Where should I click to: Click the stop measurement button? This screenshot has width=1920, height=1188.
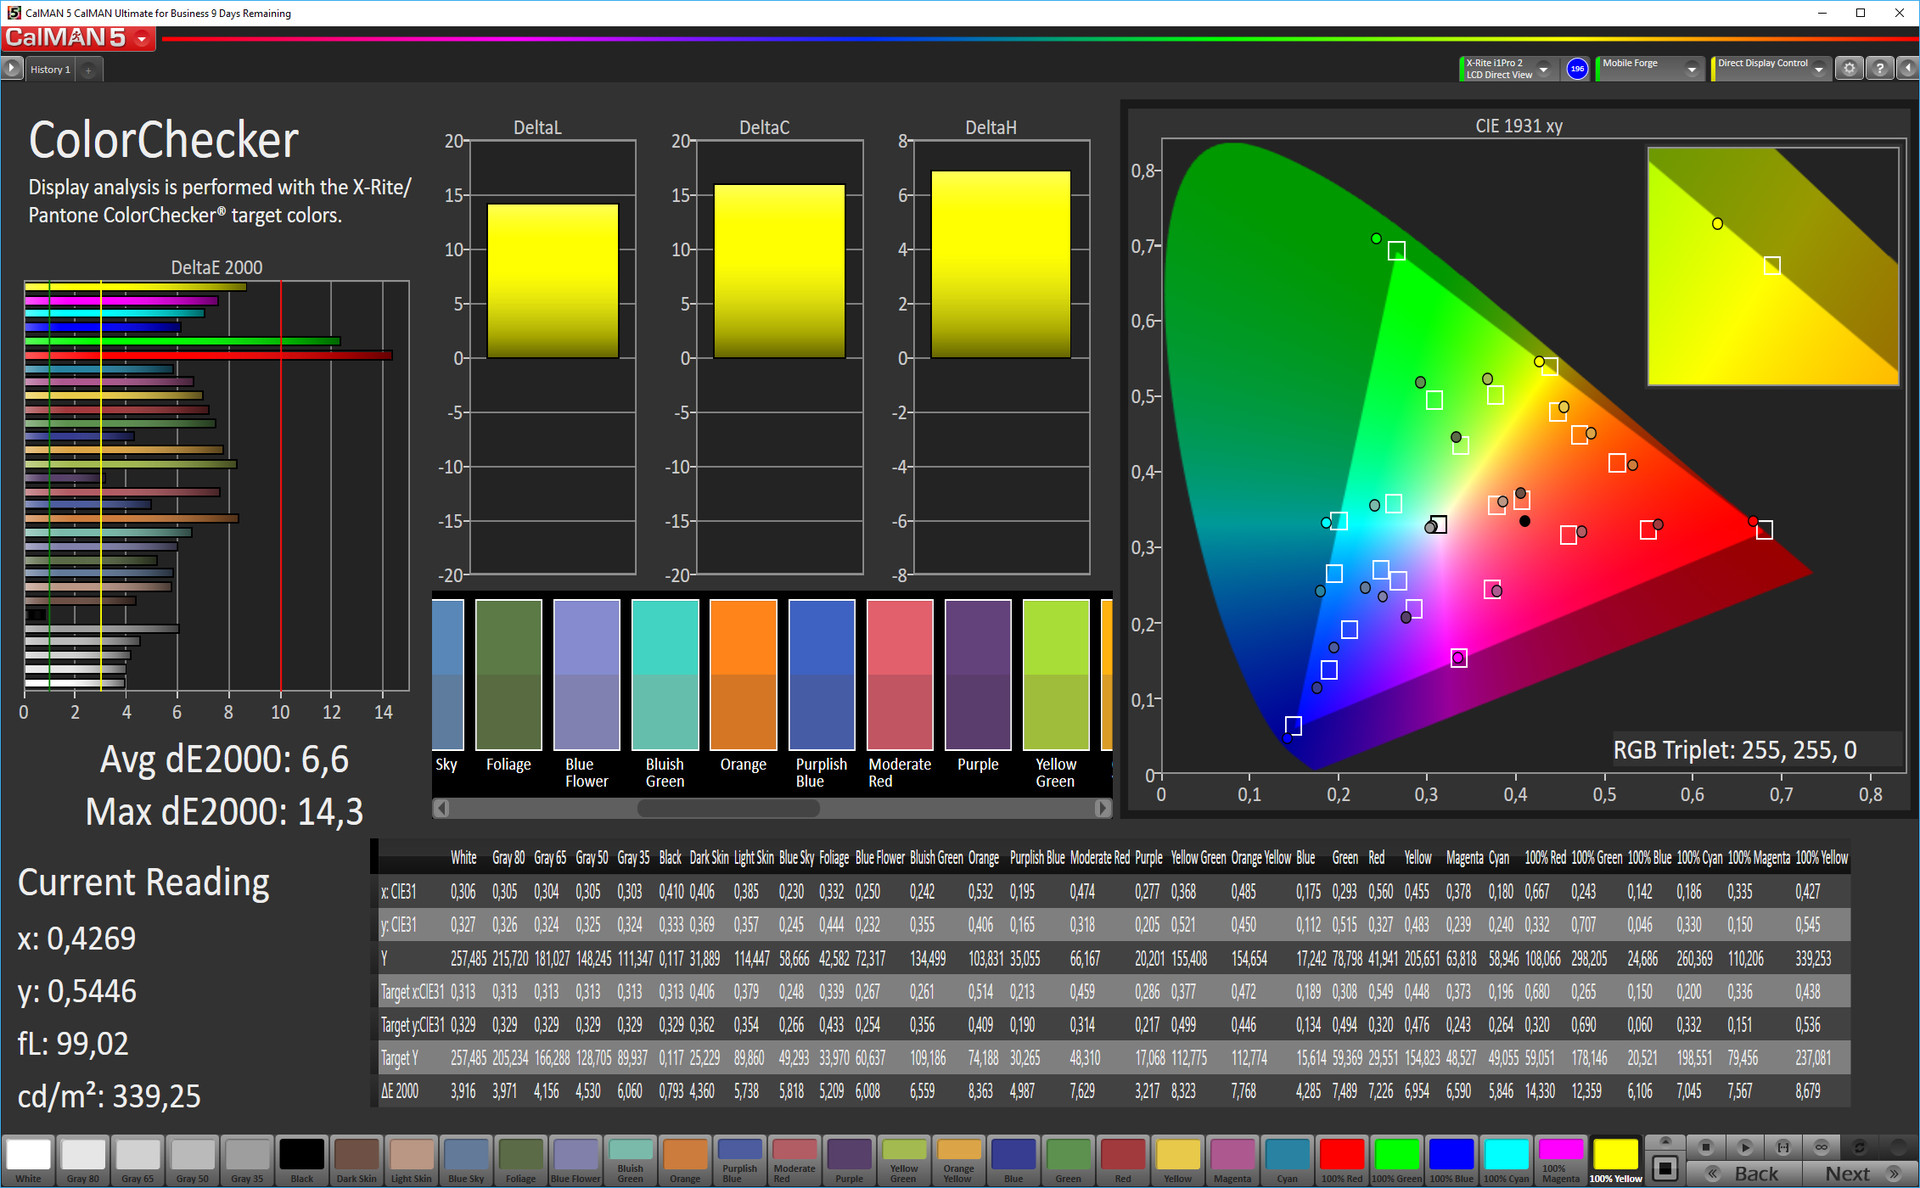(x=1706, y=1147)
